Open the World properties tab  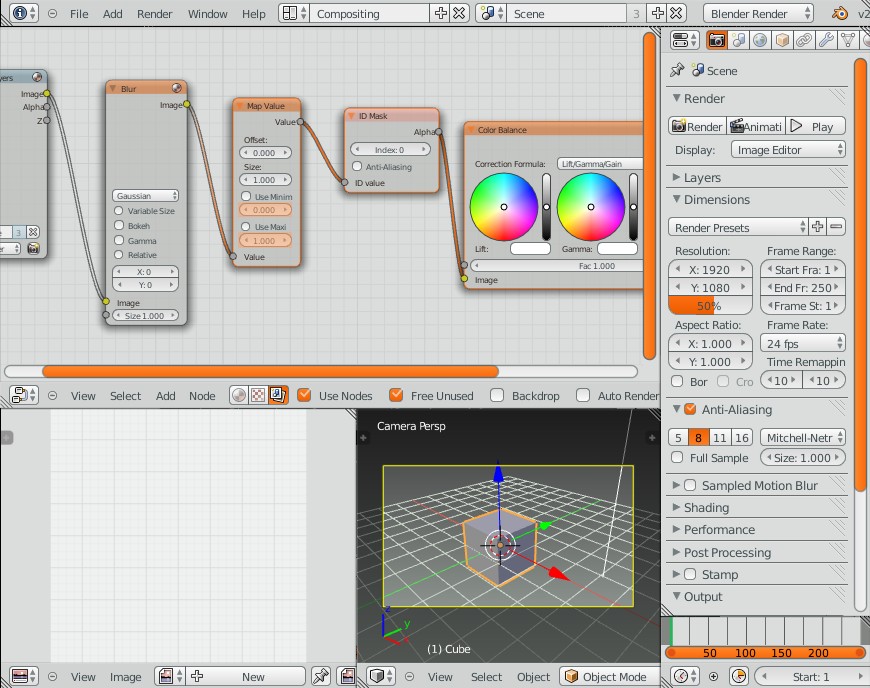[x=759, y=40]
